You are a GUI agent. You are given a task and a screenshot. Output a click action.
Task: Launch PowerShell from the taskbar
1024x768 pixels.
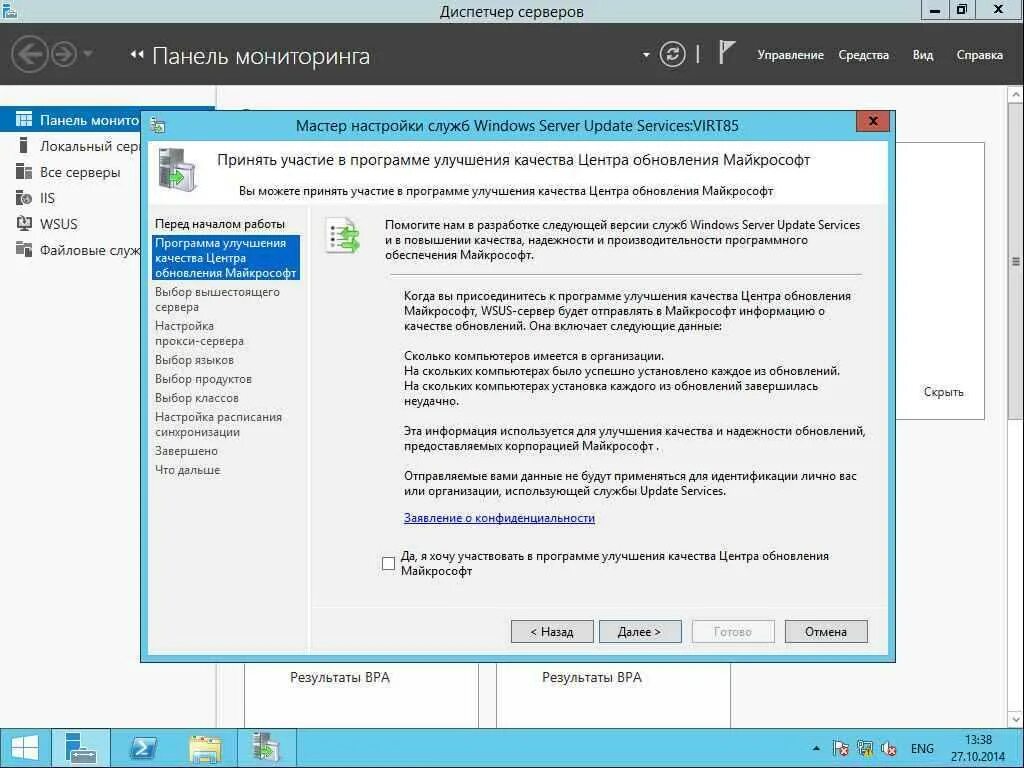(143, 748)
